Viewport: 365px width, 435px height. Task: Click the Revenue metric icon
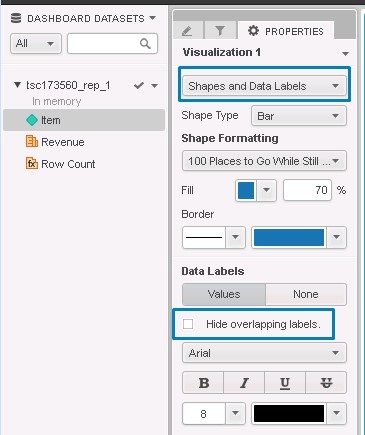click(x=32, y=142)
